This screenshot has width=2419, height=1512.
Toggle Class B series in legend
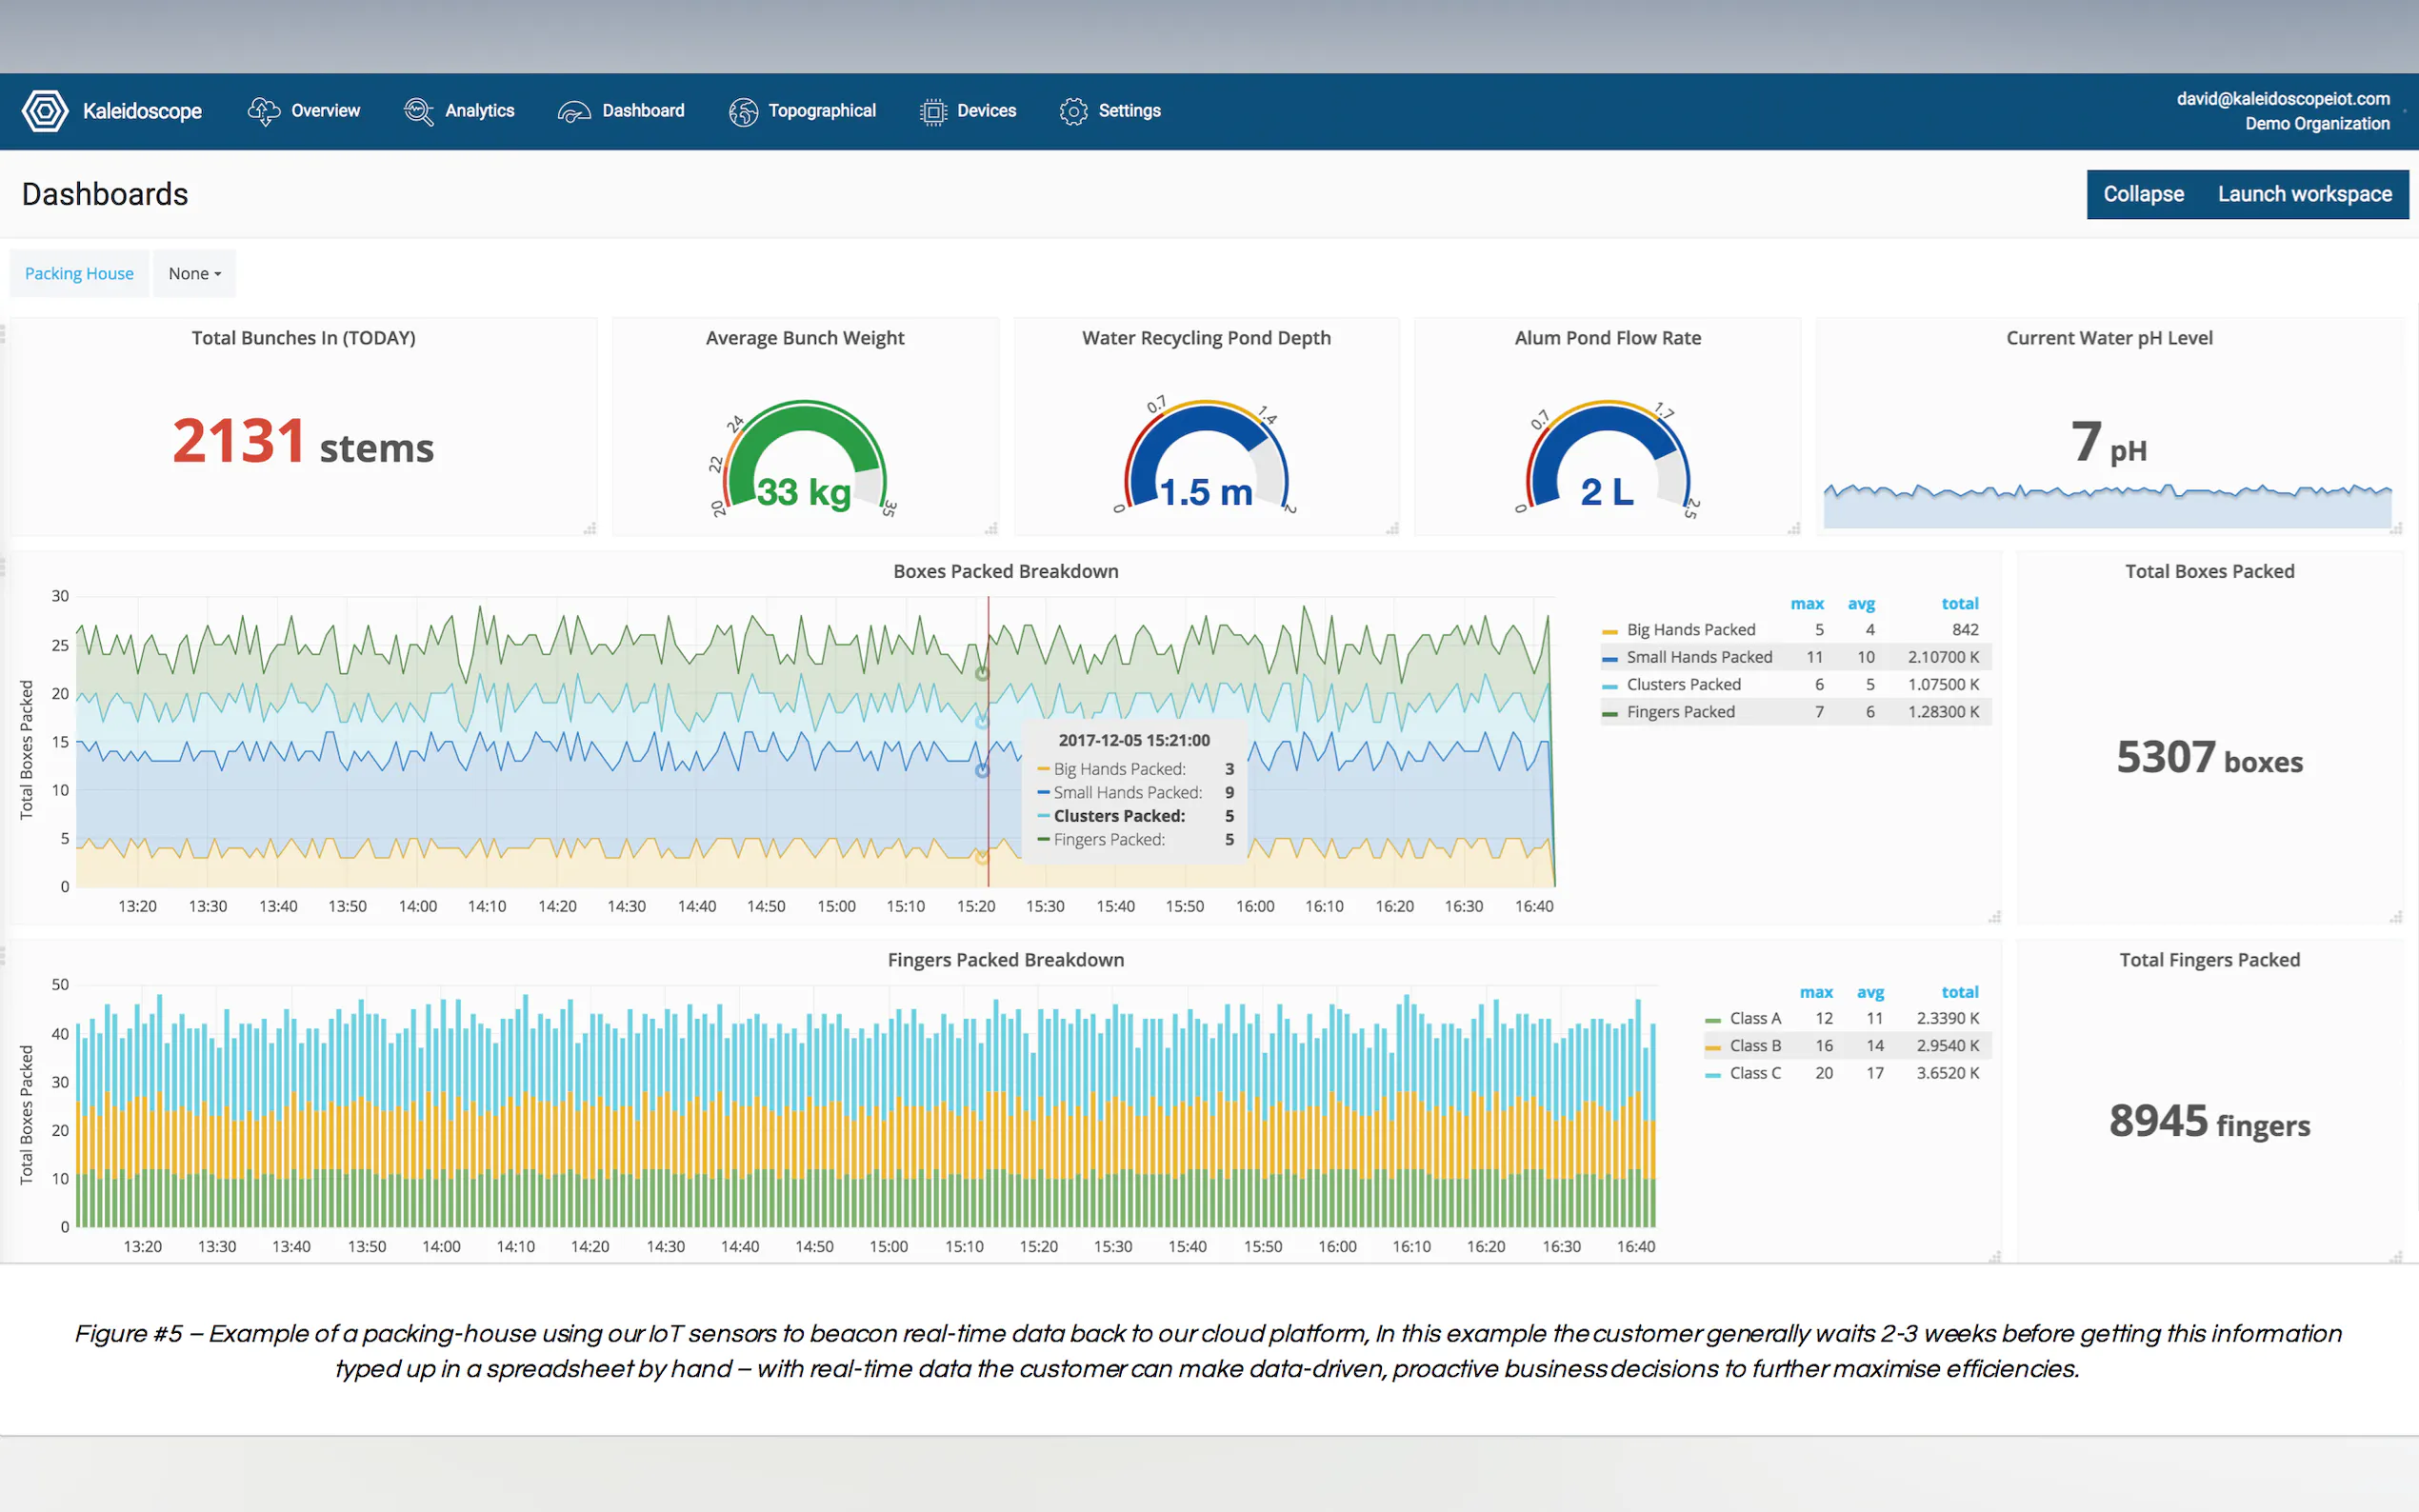click(1755, 1046)
